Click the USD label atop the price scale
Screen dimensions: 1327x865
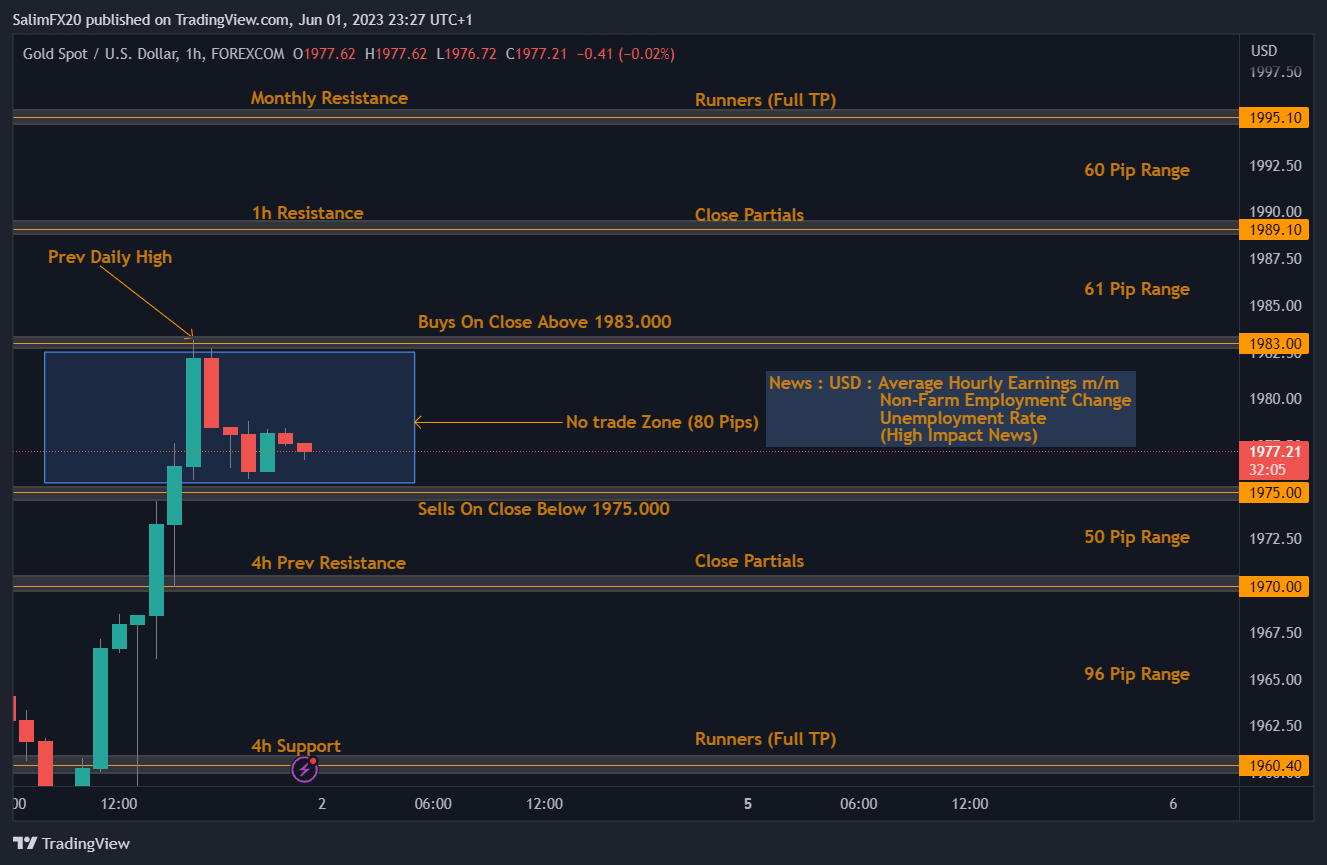(1263, 49)
